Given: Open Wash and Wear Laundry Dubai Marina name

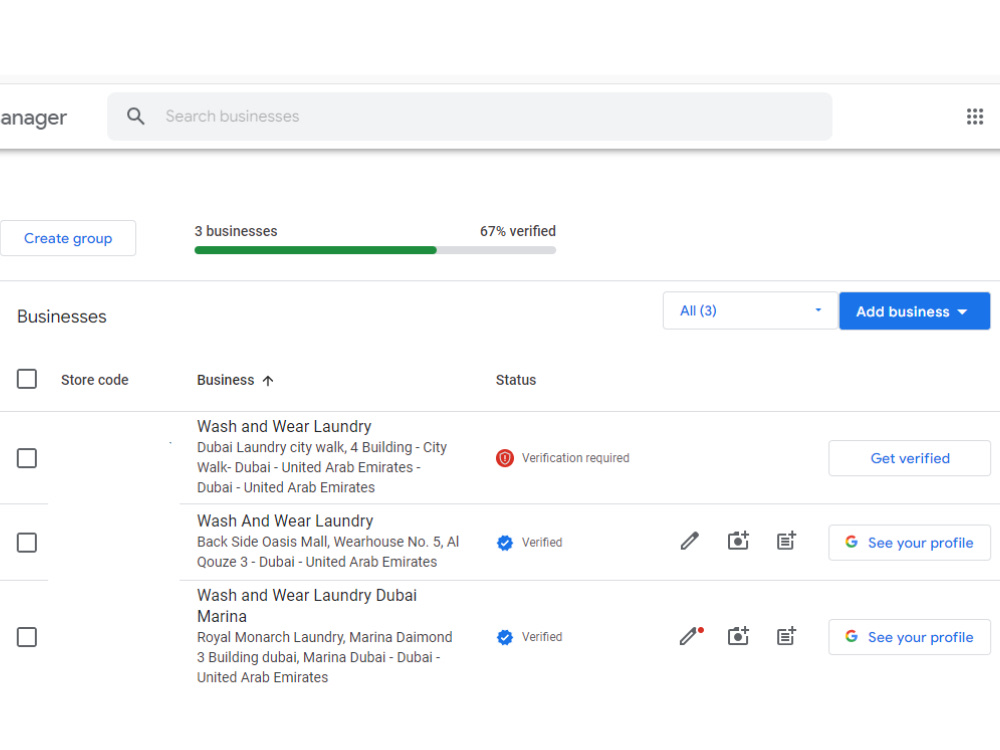Looking at the screenshot, I should (307, 606).
